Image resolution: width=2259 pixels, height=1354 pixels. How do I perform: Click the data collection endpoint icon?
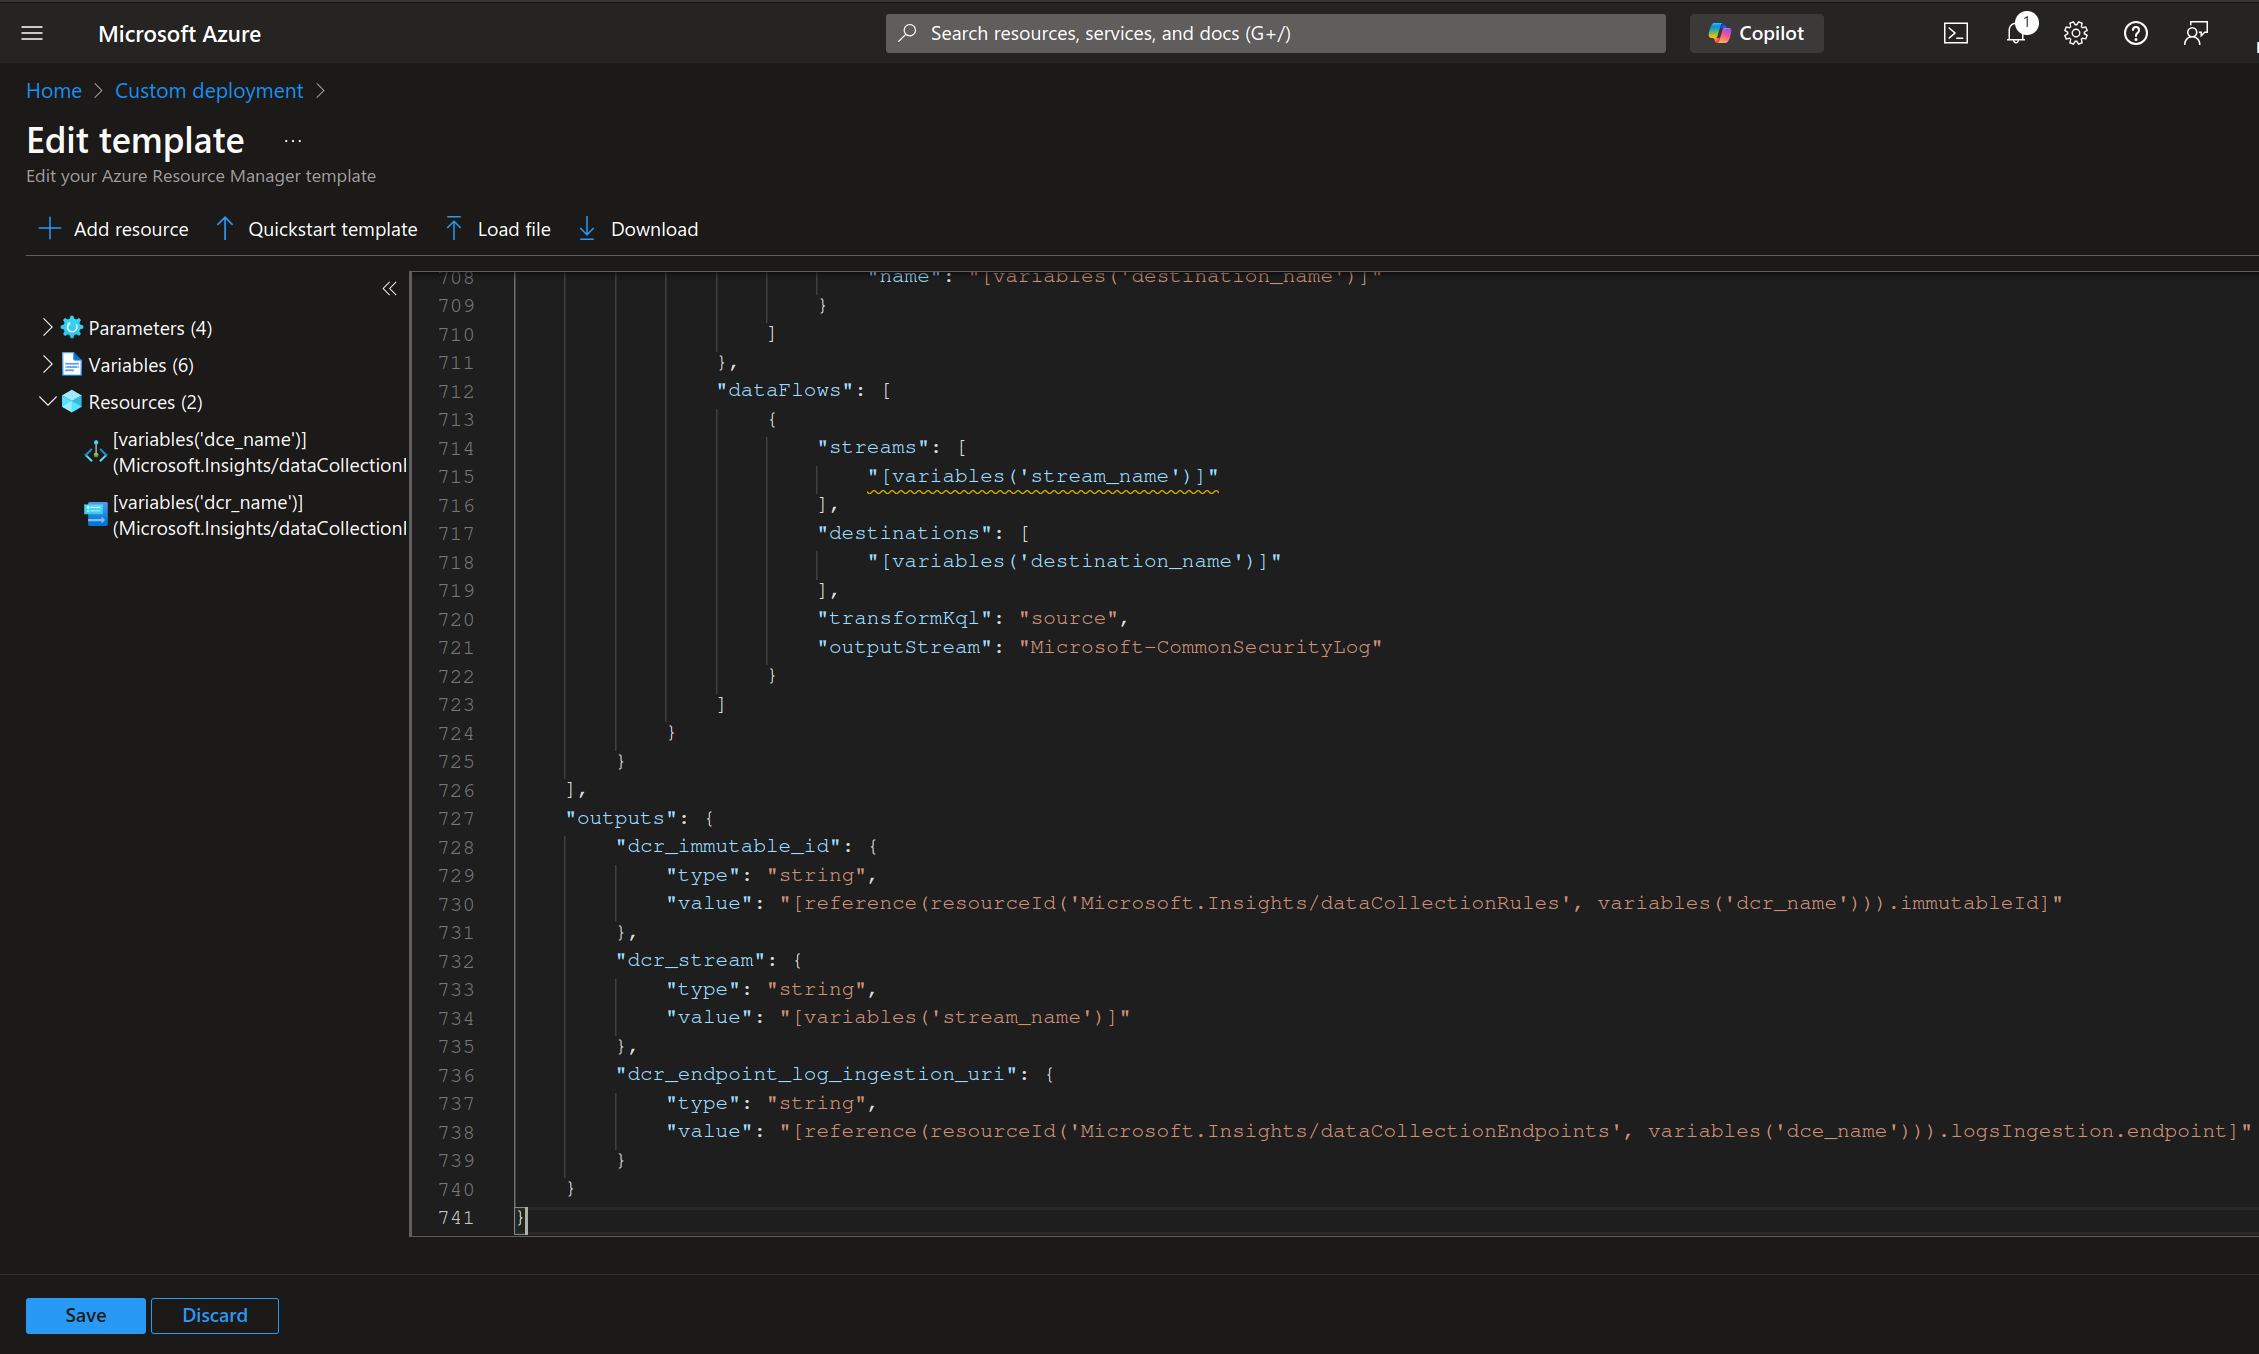point(95,452)
